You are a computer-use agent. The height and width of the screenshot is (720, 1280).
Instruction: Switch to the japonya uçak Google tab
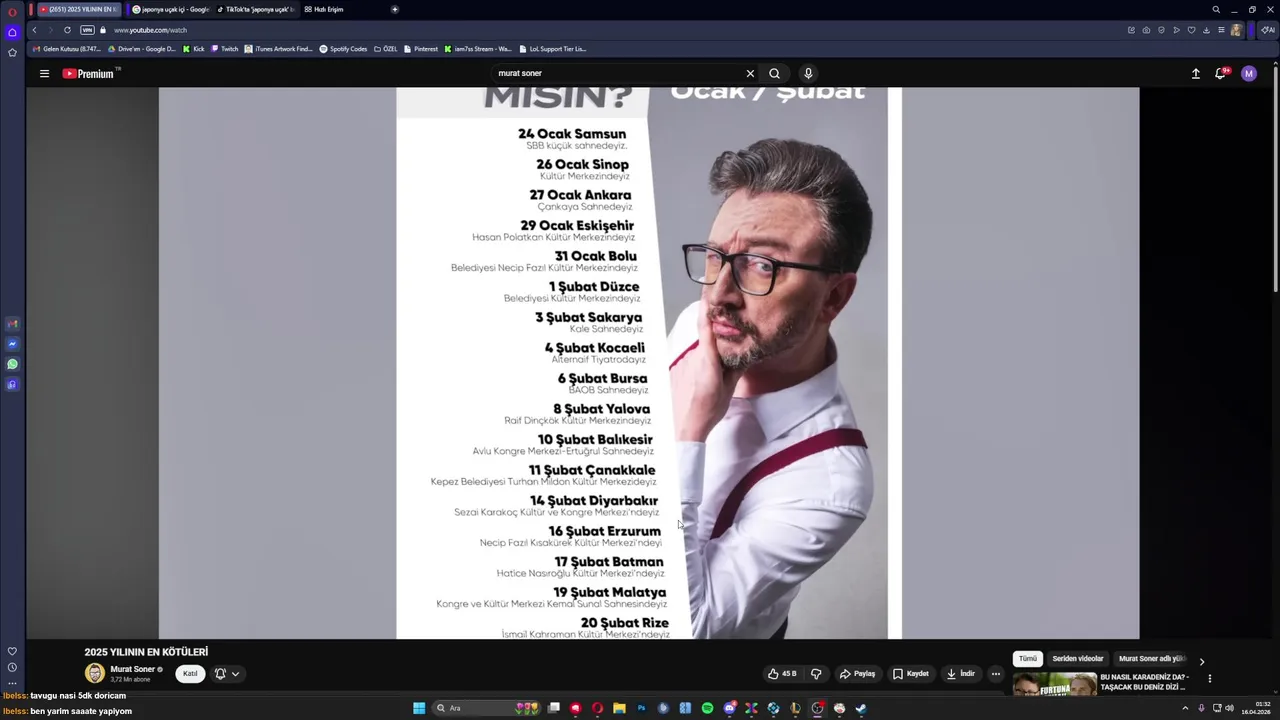coord(170,9)
